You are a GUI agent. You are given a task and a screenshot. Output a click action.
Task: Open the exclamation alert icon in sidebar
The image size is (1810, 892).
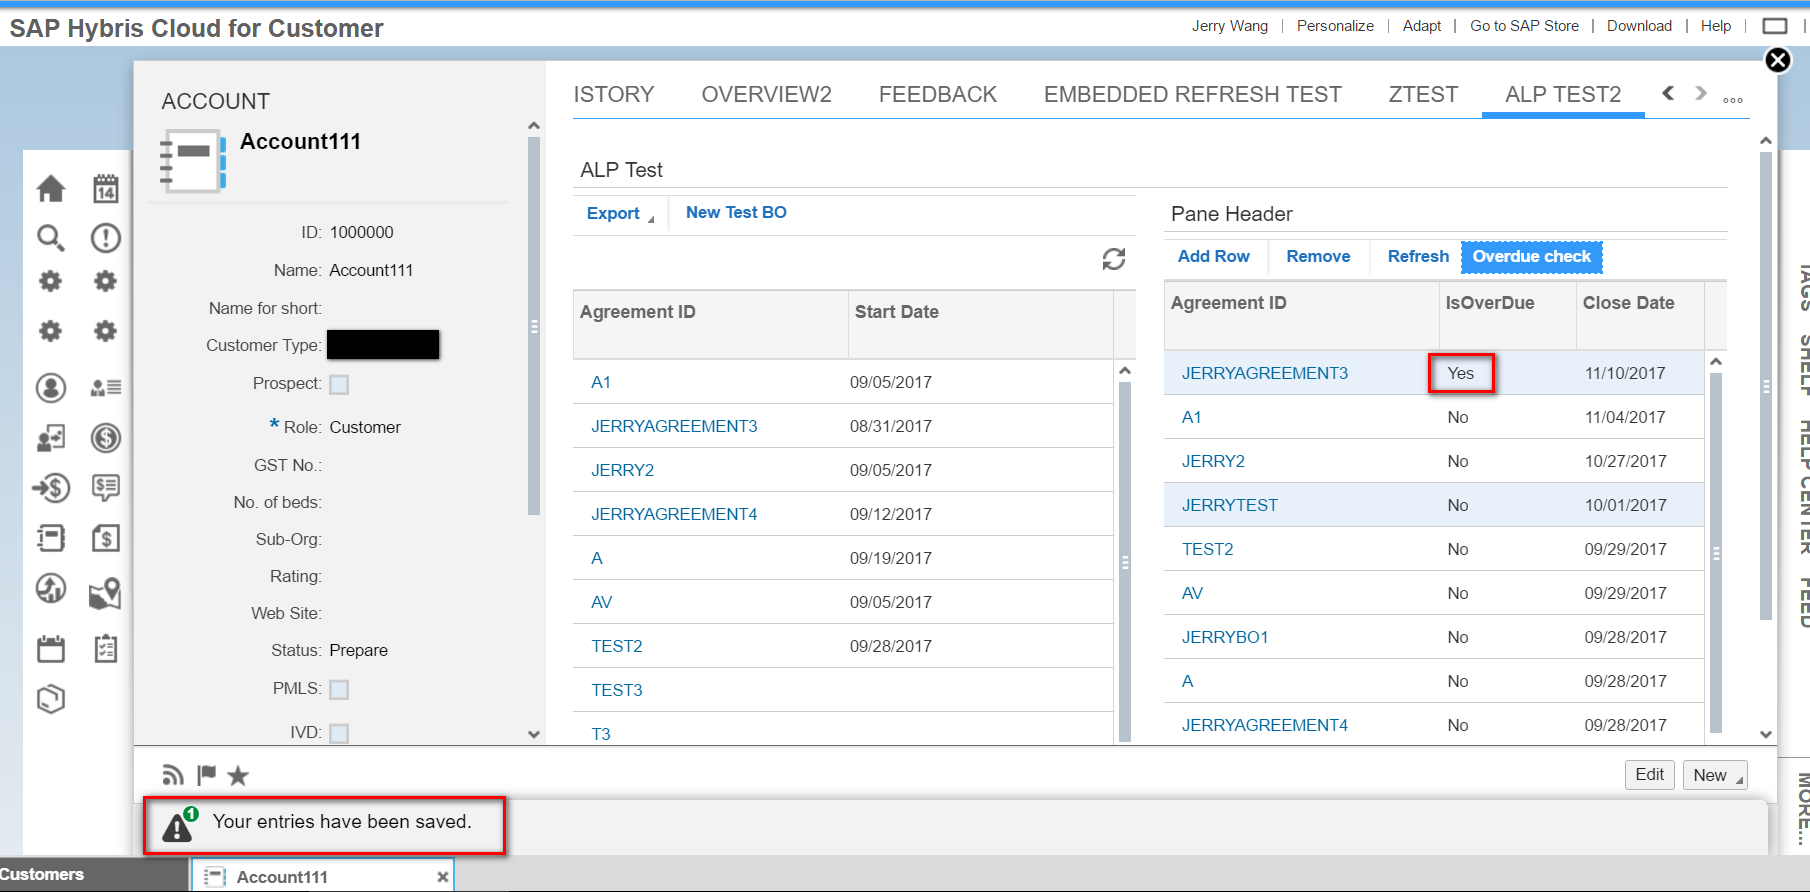[x=106, y=238]
